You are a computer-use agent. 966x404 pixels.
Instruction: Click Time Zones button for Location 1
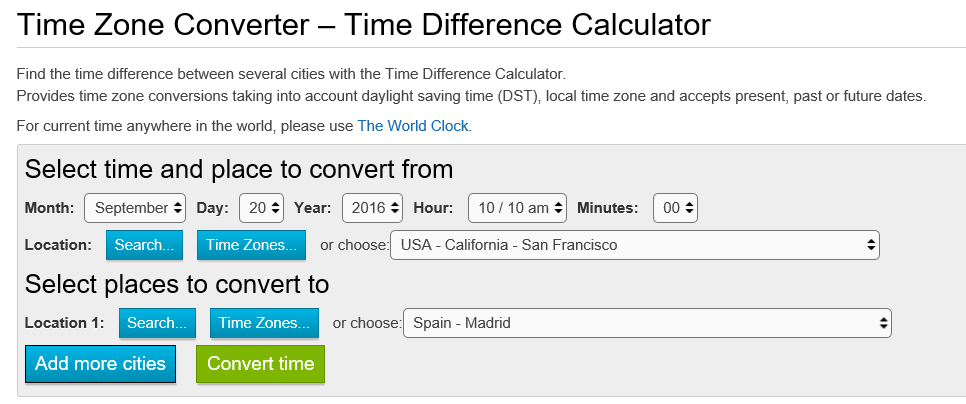point(264,322)
